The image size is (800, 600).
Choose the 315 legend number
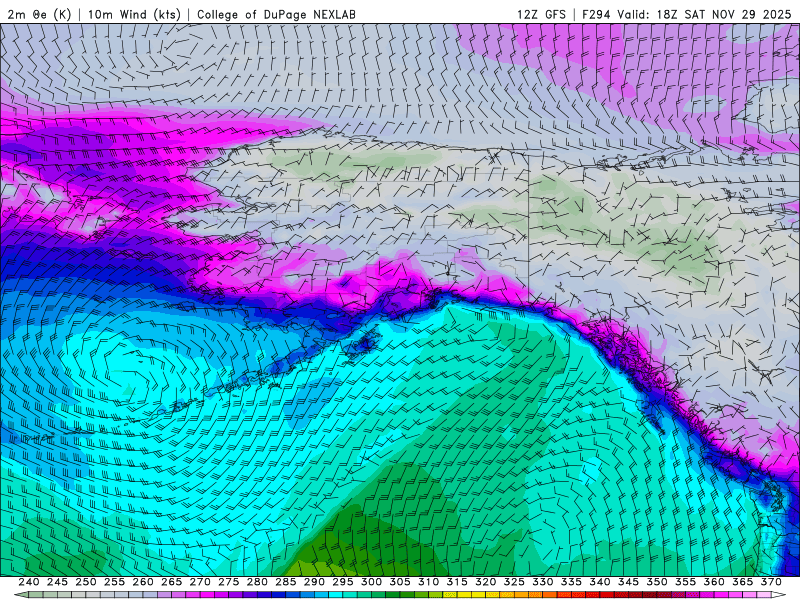coord(457,582)
